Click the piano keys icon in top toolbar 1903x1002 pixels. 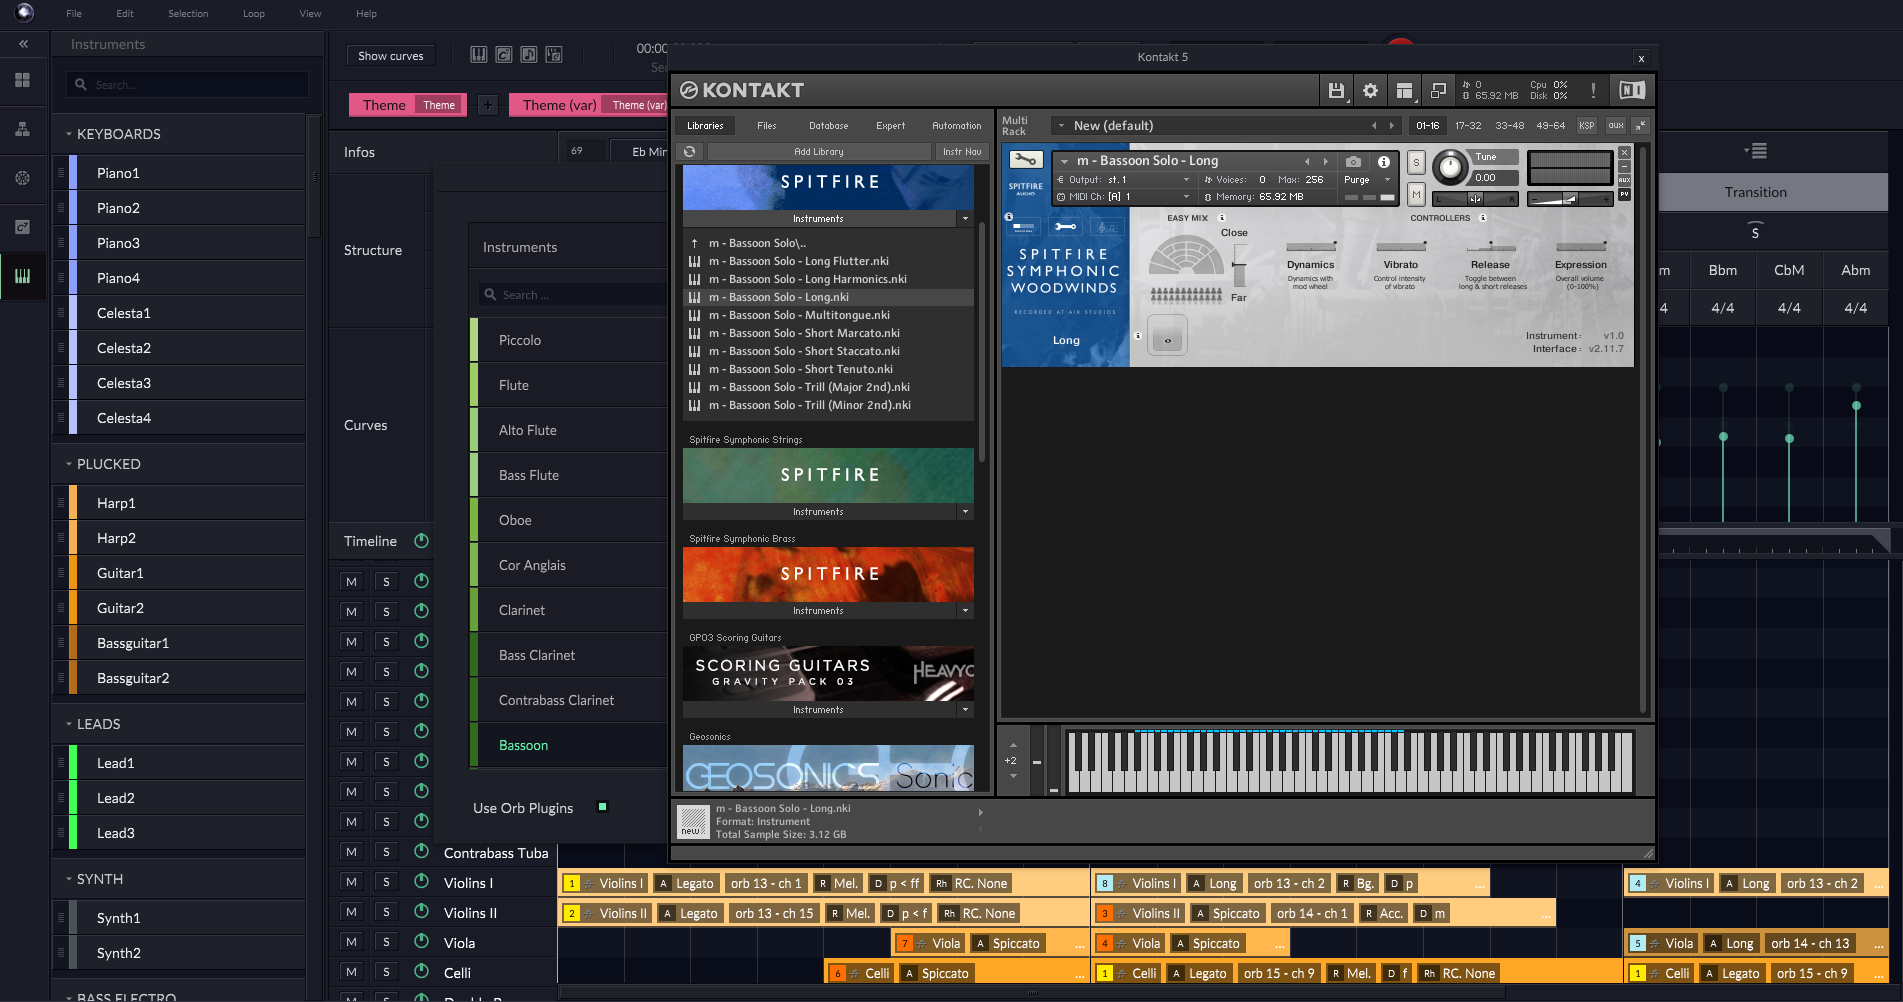click(479, 55)
